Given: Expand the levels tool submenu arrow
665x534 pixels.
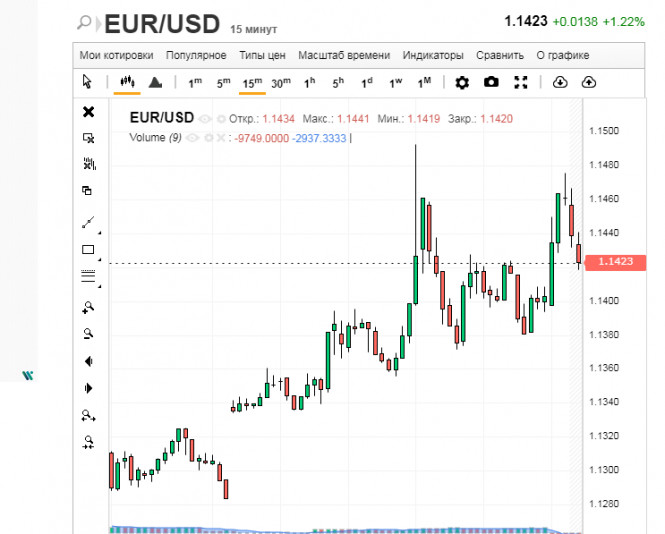Looking at the screenshot, I should tap(100, 287).
